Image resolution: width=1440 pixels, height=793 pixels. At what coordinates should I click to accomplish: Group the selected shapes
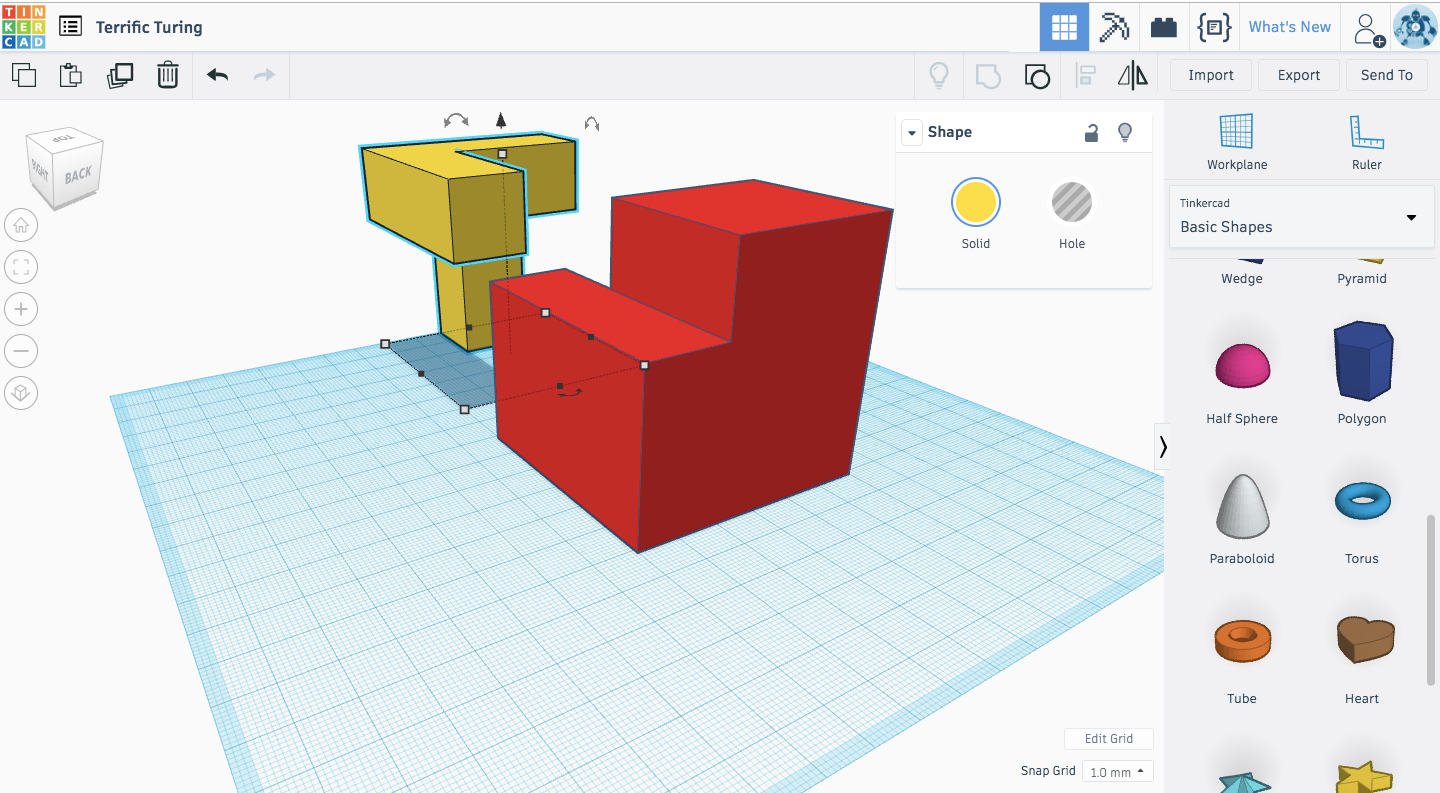[1036, 75]
